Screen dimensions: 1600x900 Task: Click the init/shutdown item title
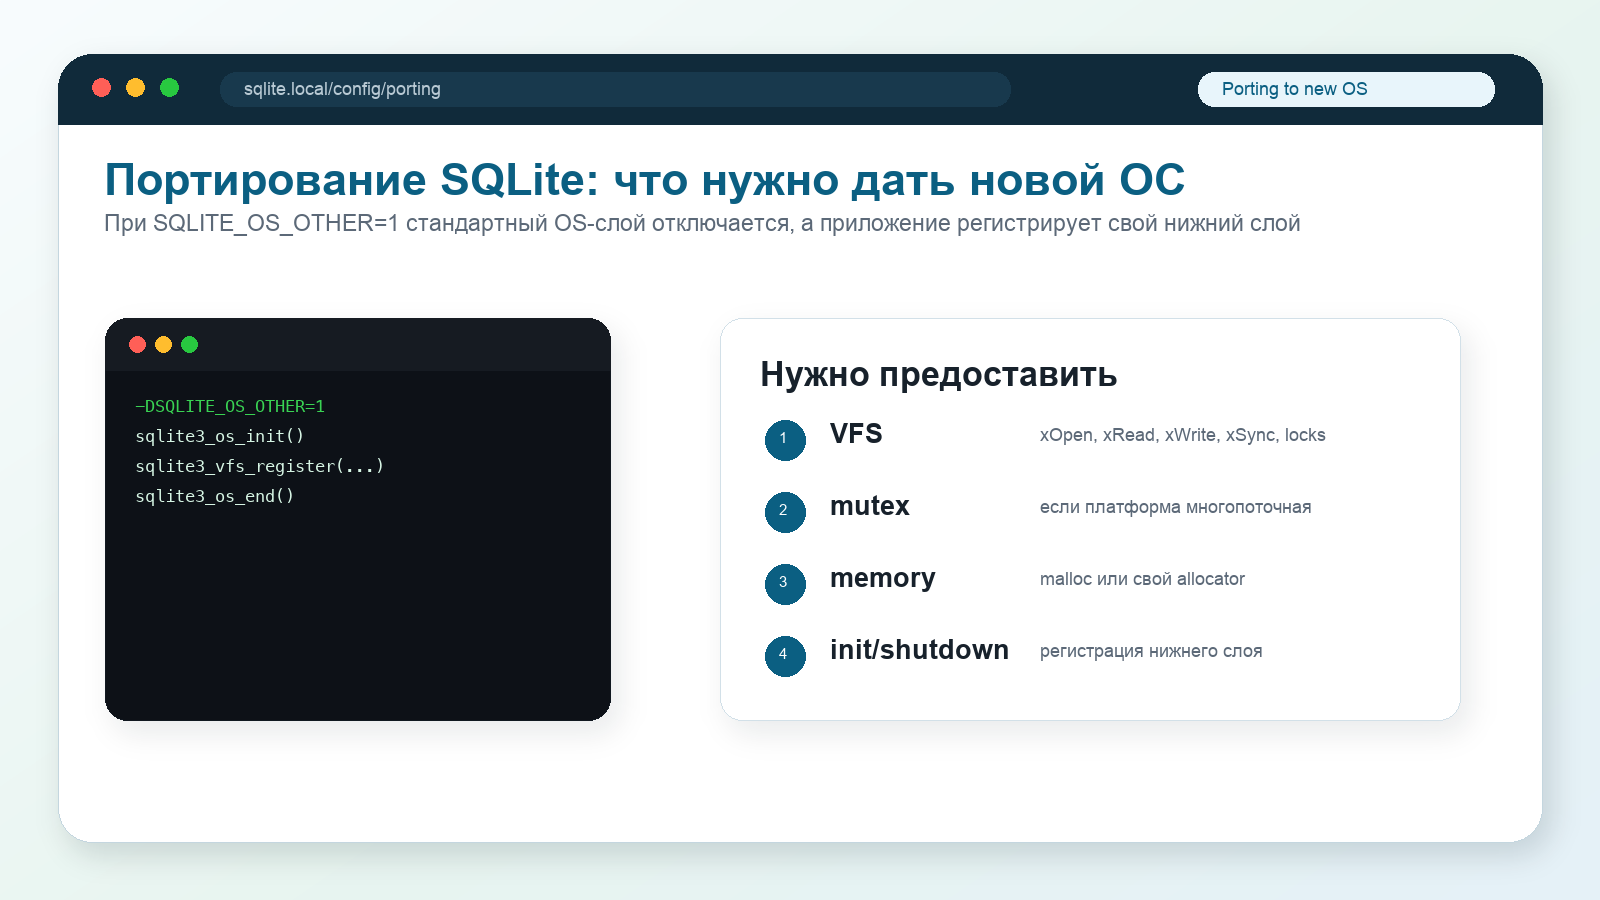[x=919, y=650]
